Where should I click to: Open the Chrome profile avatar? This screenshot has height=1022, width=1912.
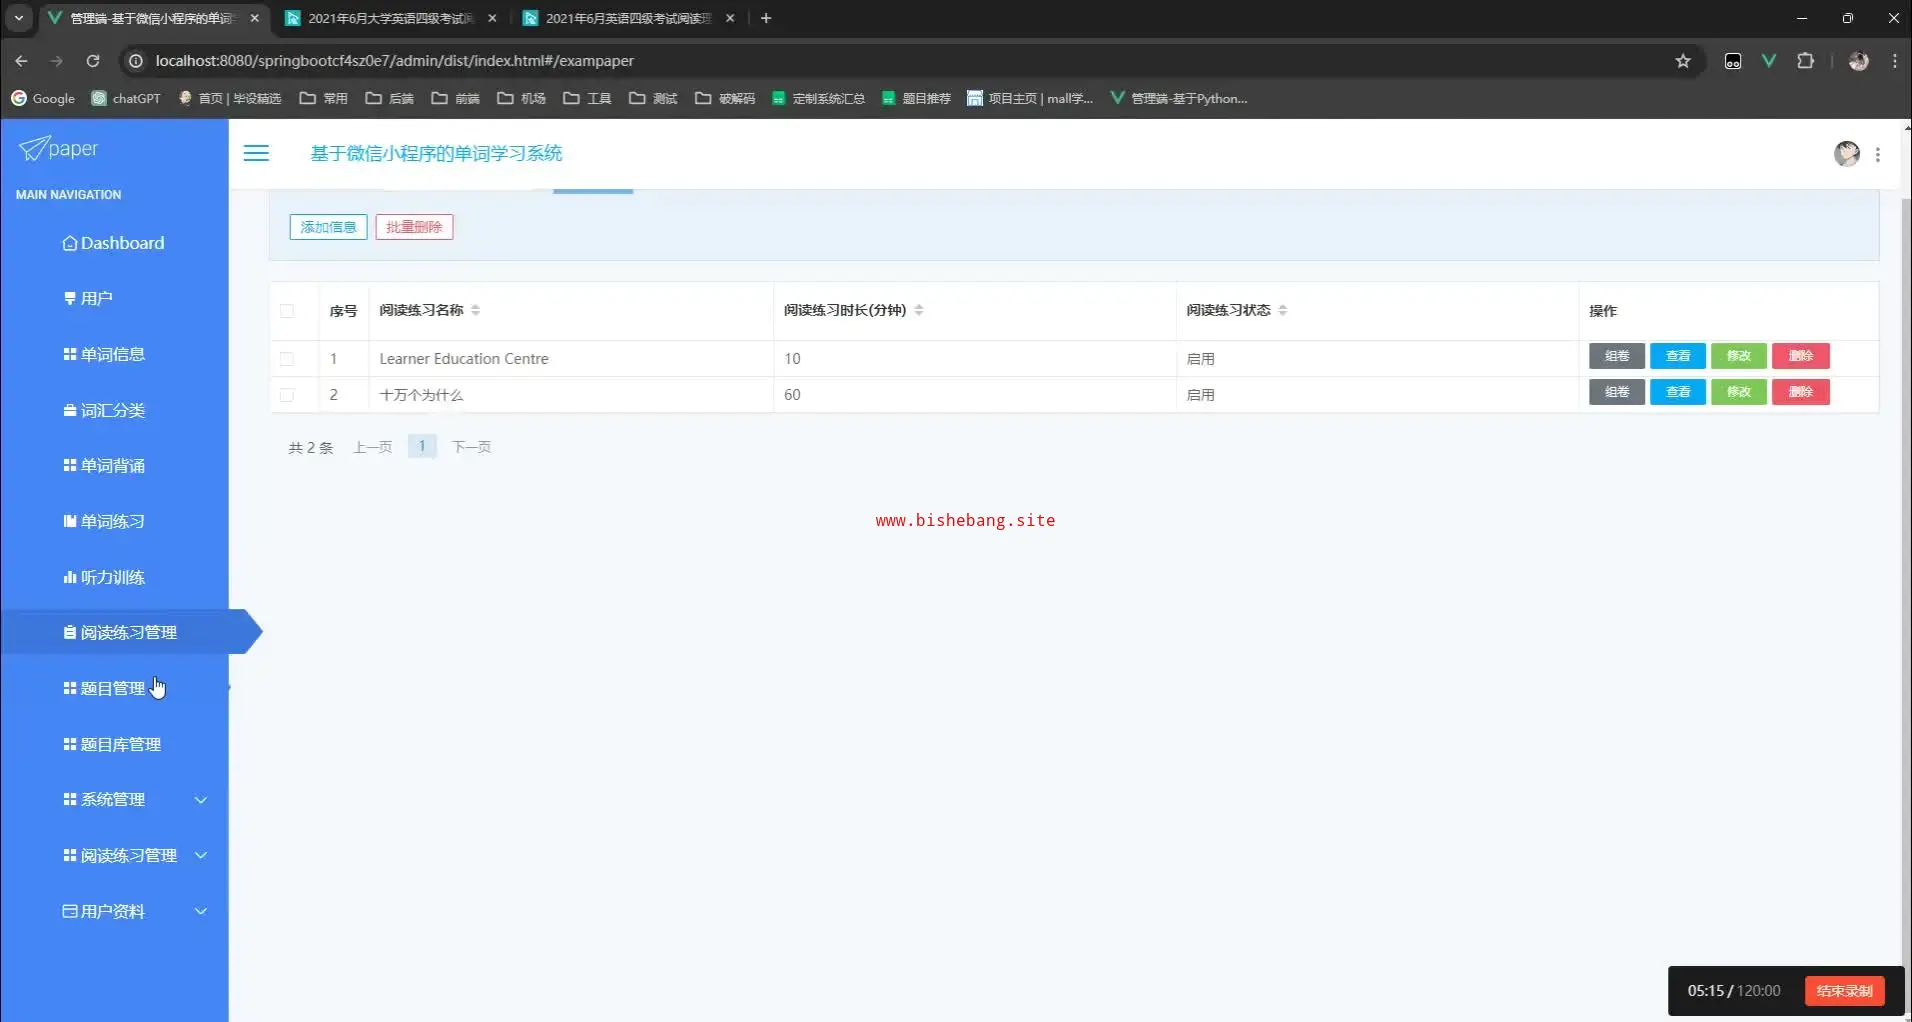coord(1859,61)
